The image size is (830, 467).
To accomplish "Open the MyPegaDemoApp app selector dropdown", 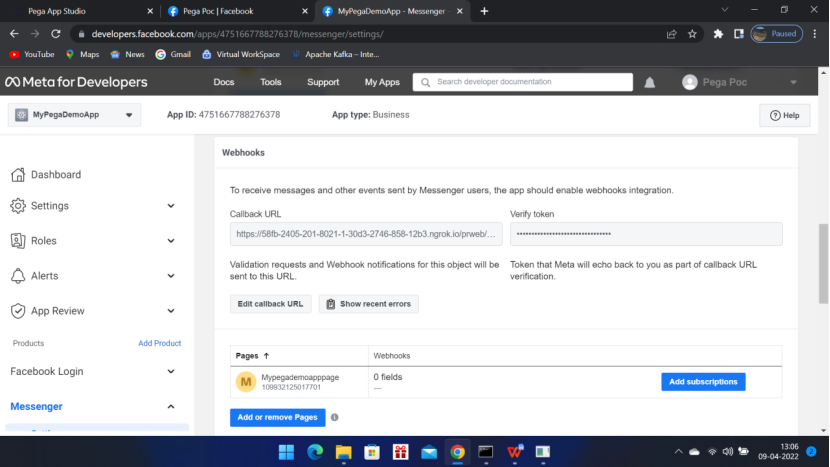I will pos(74,115).
